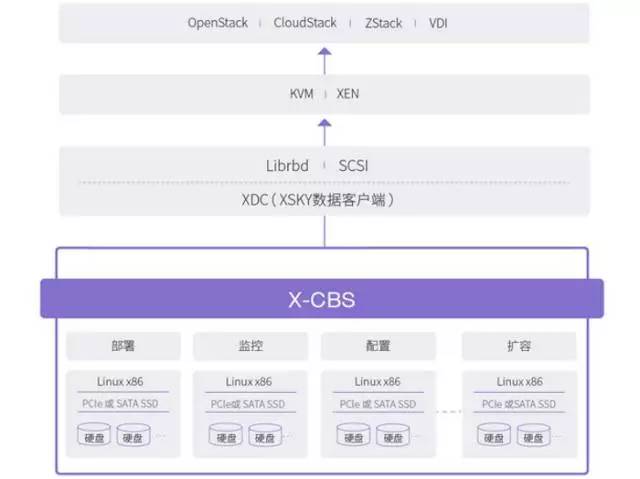
Task: Select the 配置 configuration box
Action: (378, 347)
